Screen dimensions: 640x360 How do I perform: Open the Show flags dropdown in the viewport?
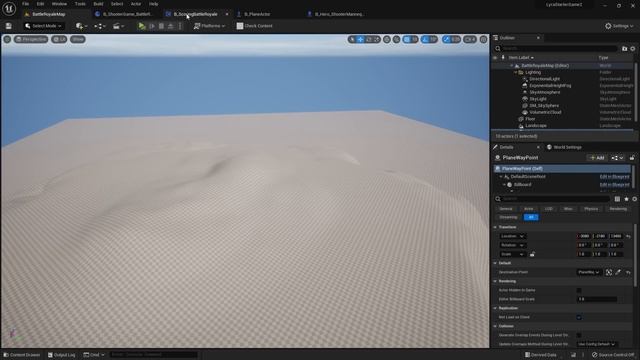[x=78, y=39]
